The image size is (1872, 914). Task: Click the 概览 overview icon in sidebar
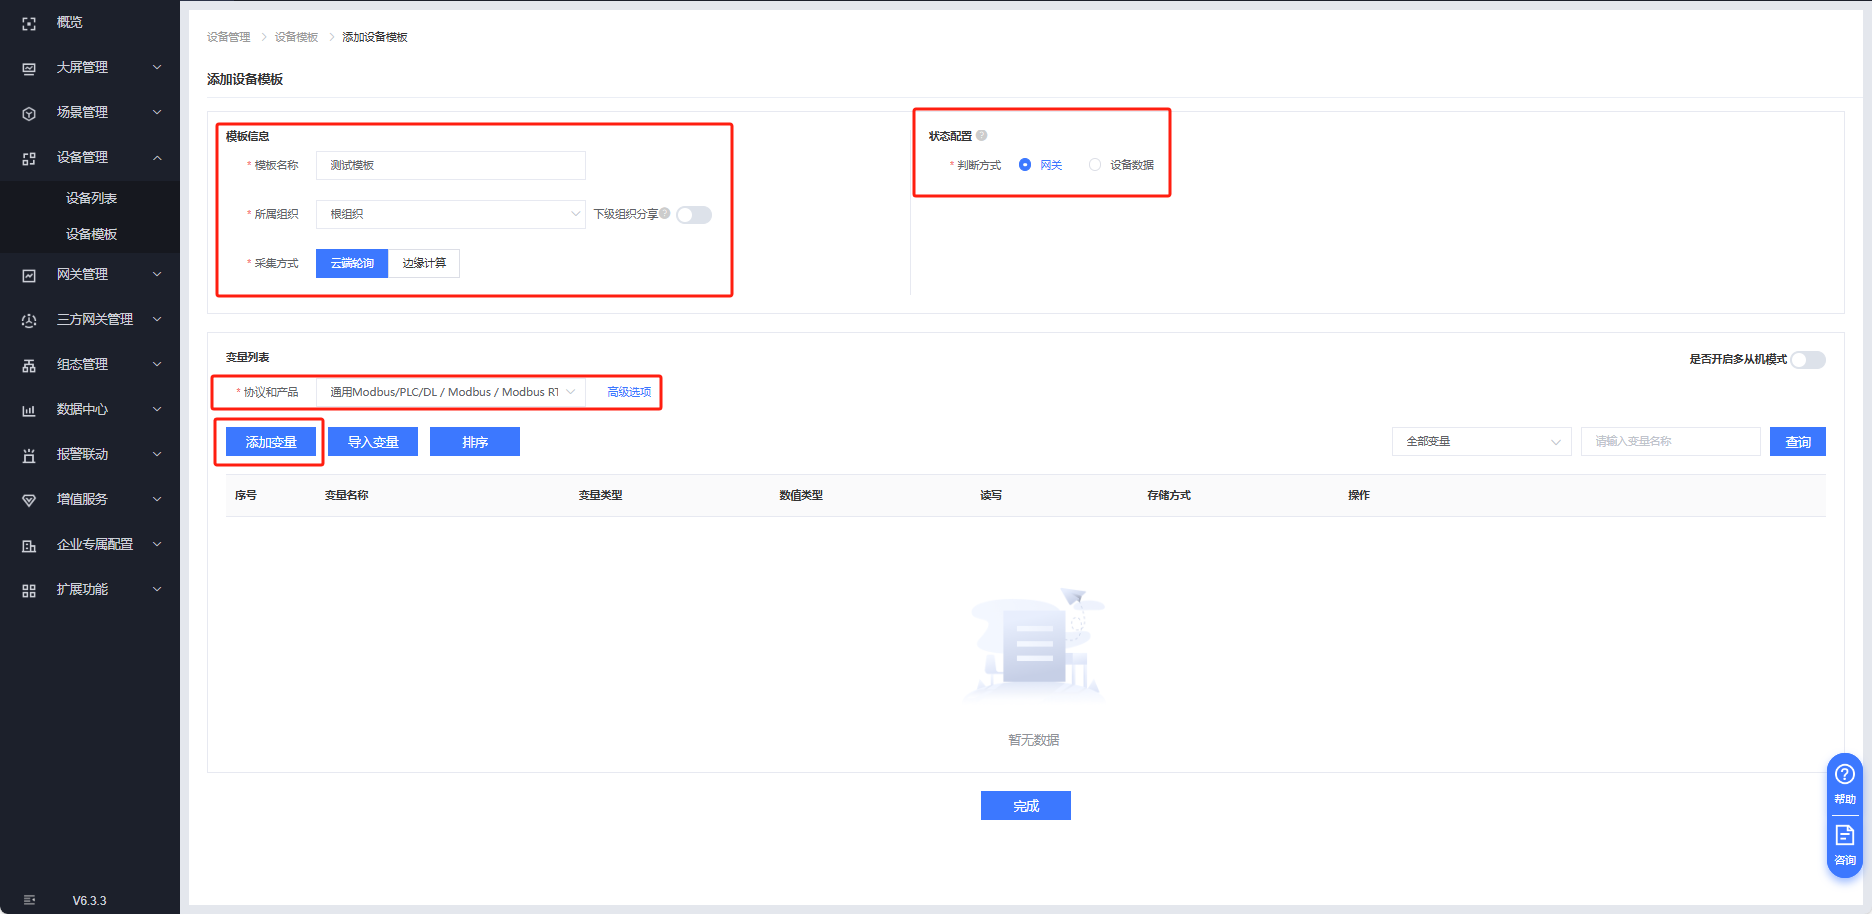[29, 23]
